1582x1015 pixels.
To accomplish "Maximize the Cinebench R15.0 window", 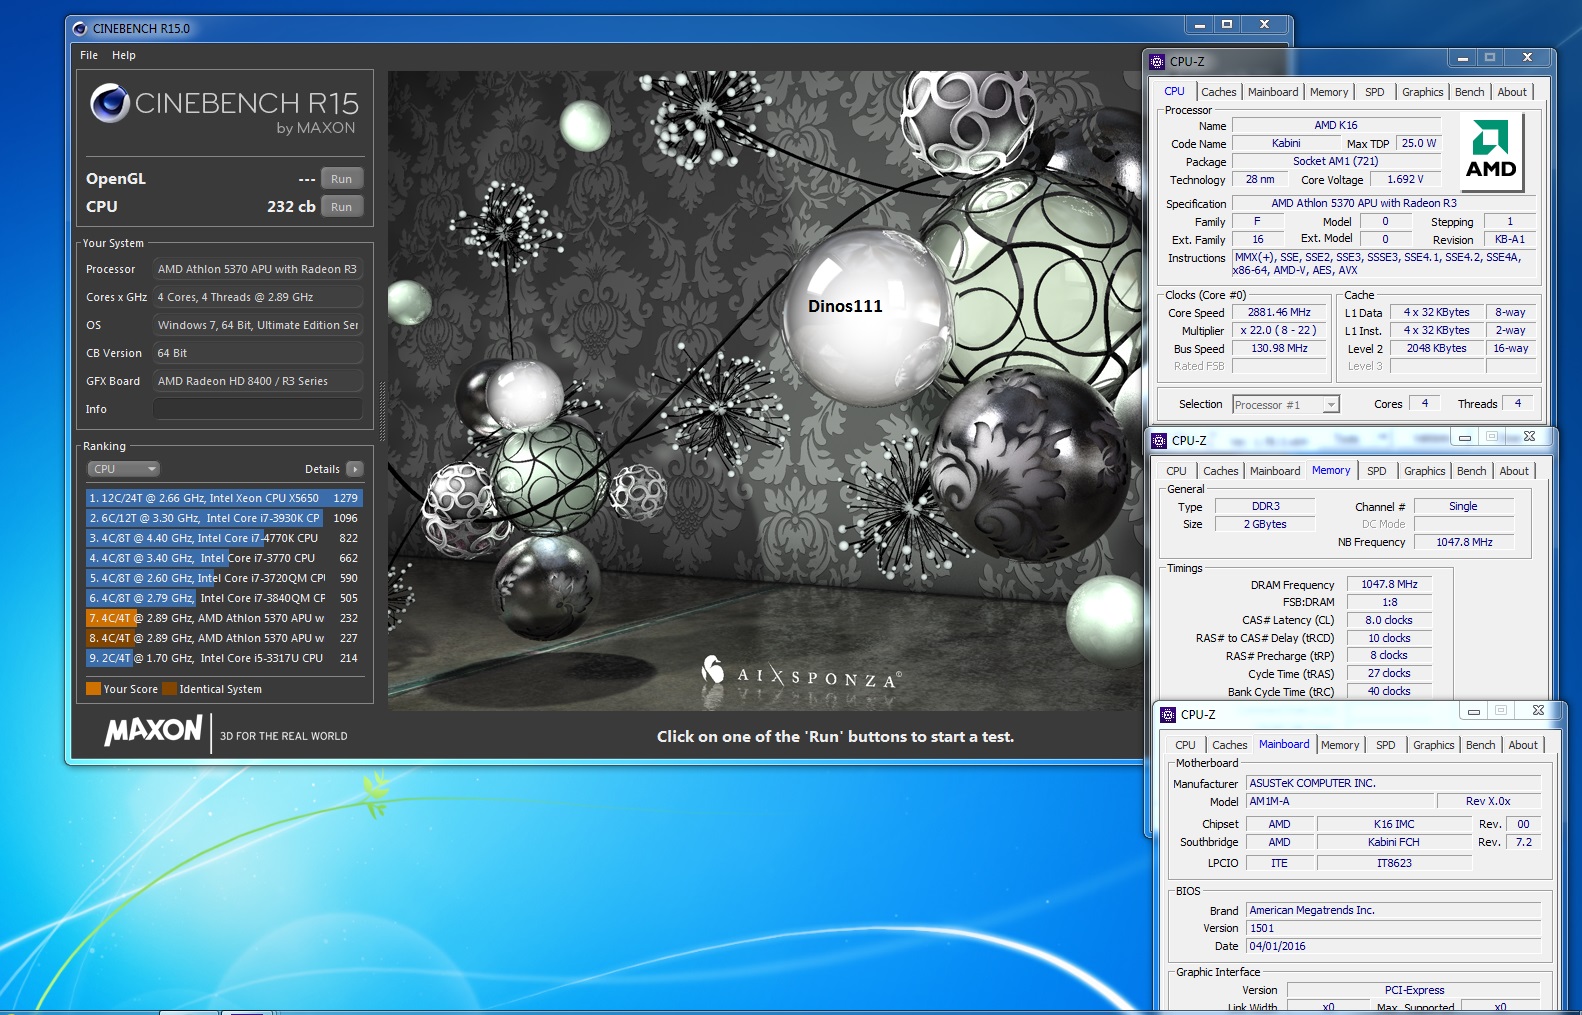I will click(1227, 24).
